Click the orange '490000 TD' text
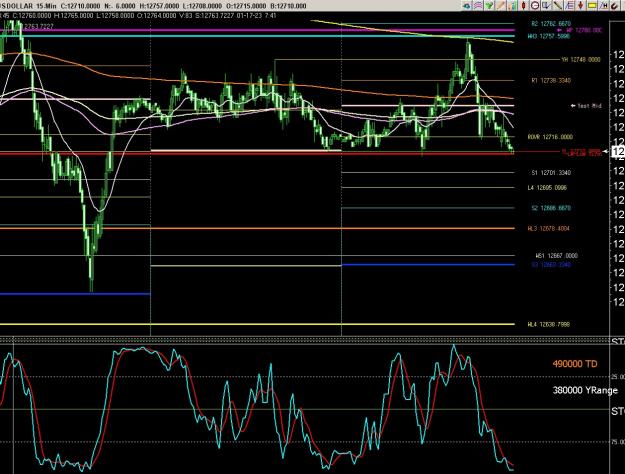The image size is (625, 474). pos(575,364)
